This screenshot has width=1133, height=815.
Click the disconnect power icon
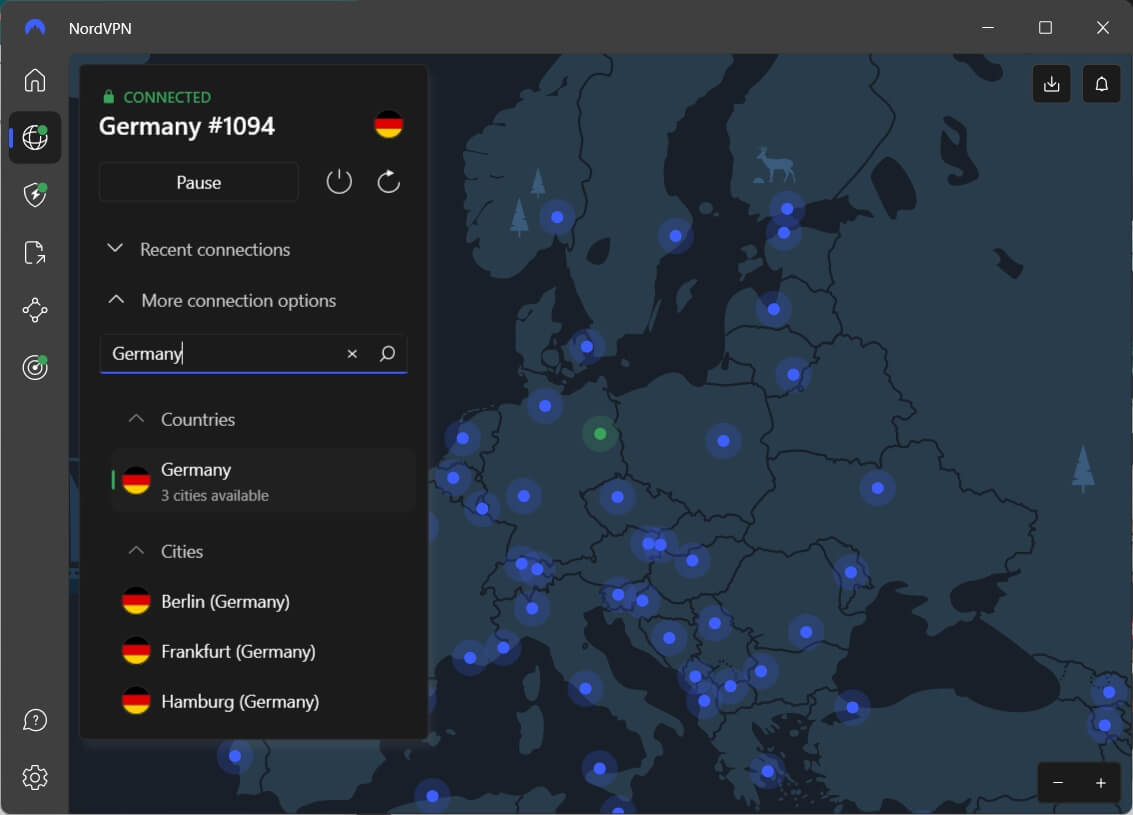tap(339, 181)
